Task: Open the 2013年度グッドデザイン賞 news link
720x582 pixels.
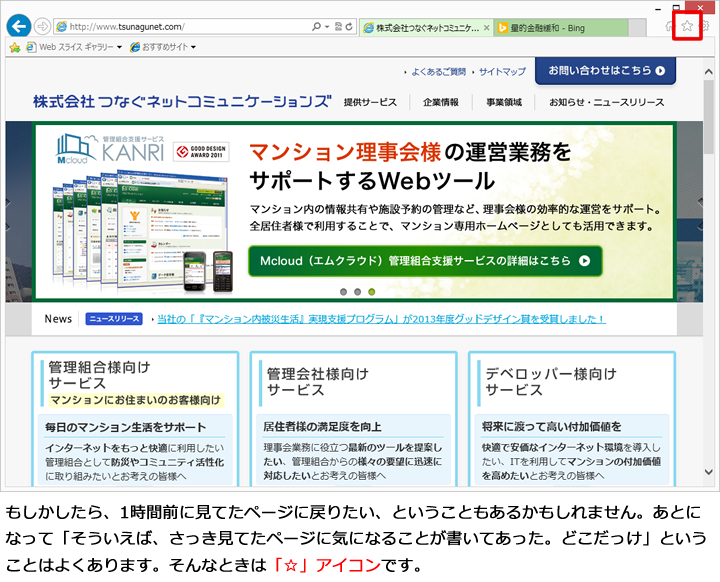Action: [382, 319]
